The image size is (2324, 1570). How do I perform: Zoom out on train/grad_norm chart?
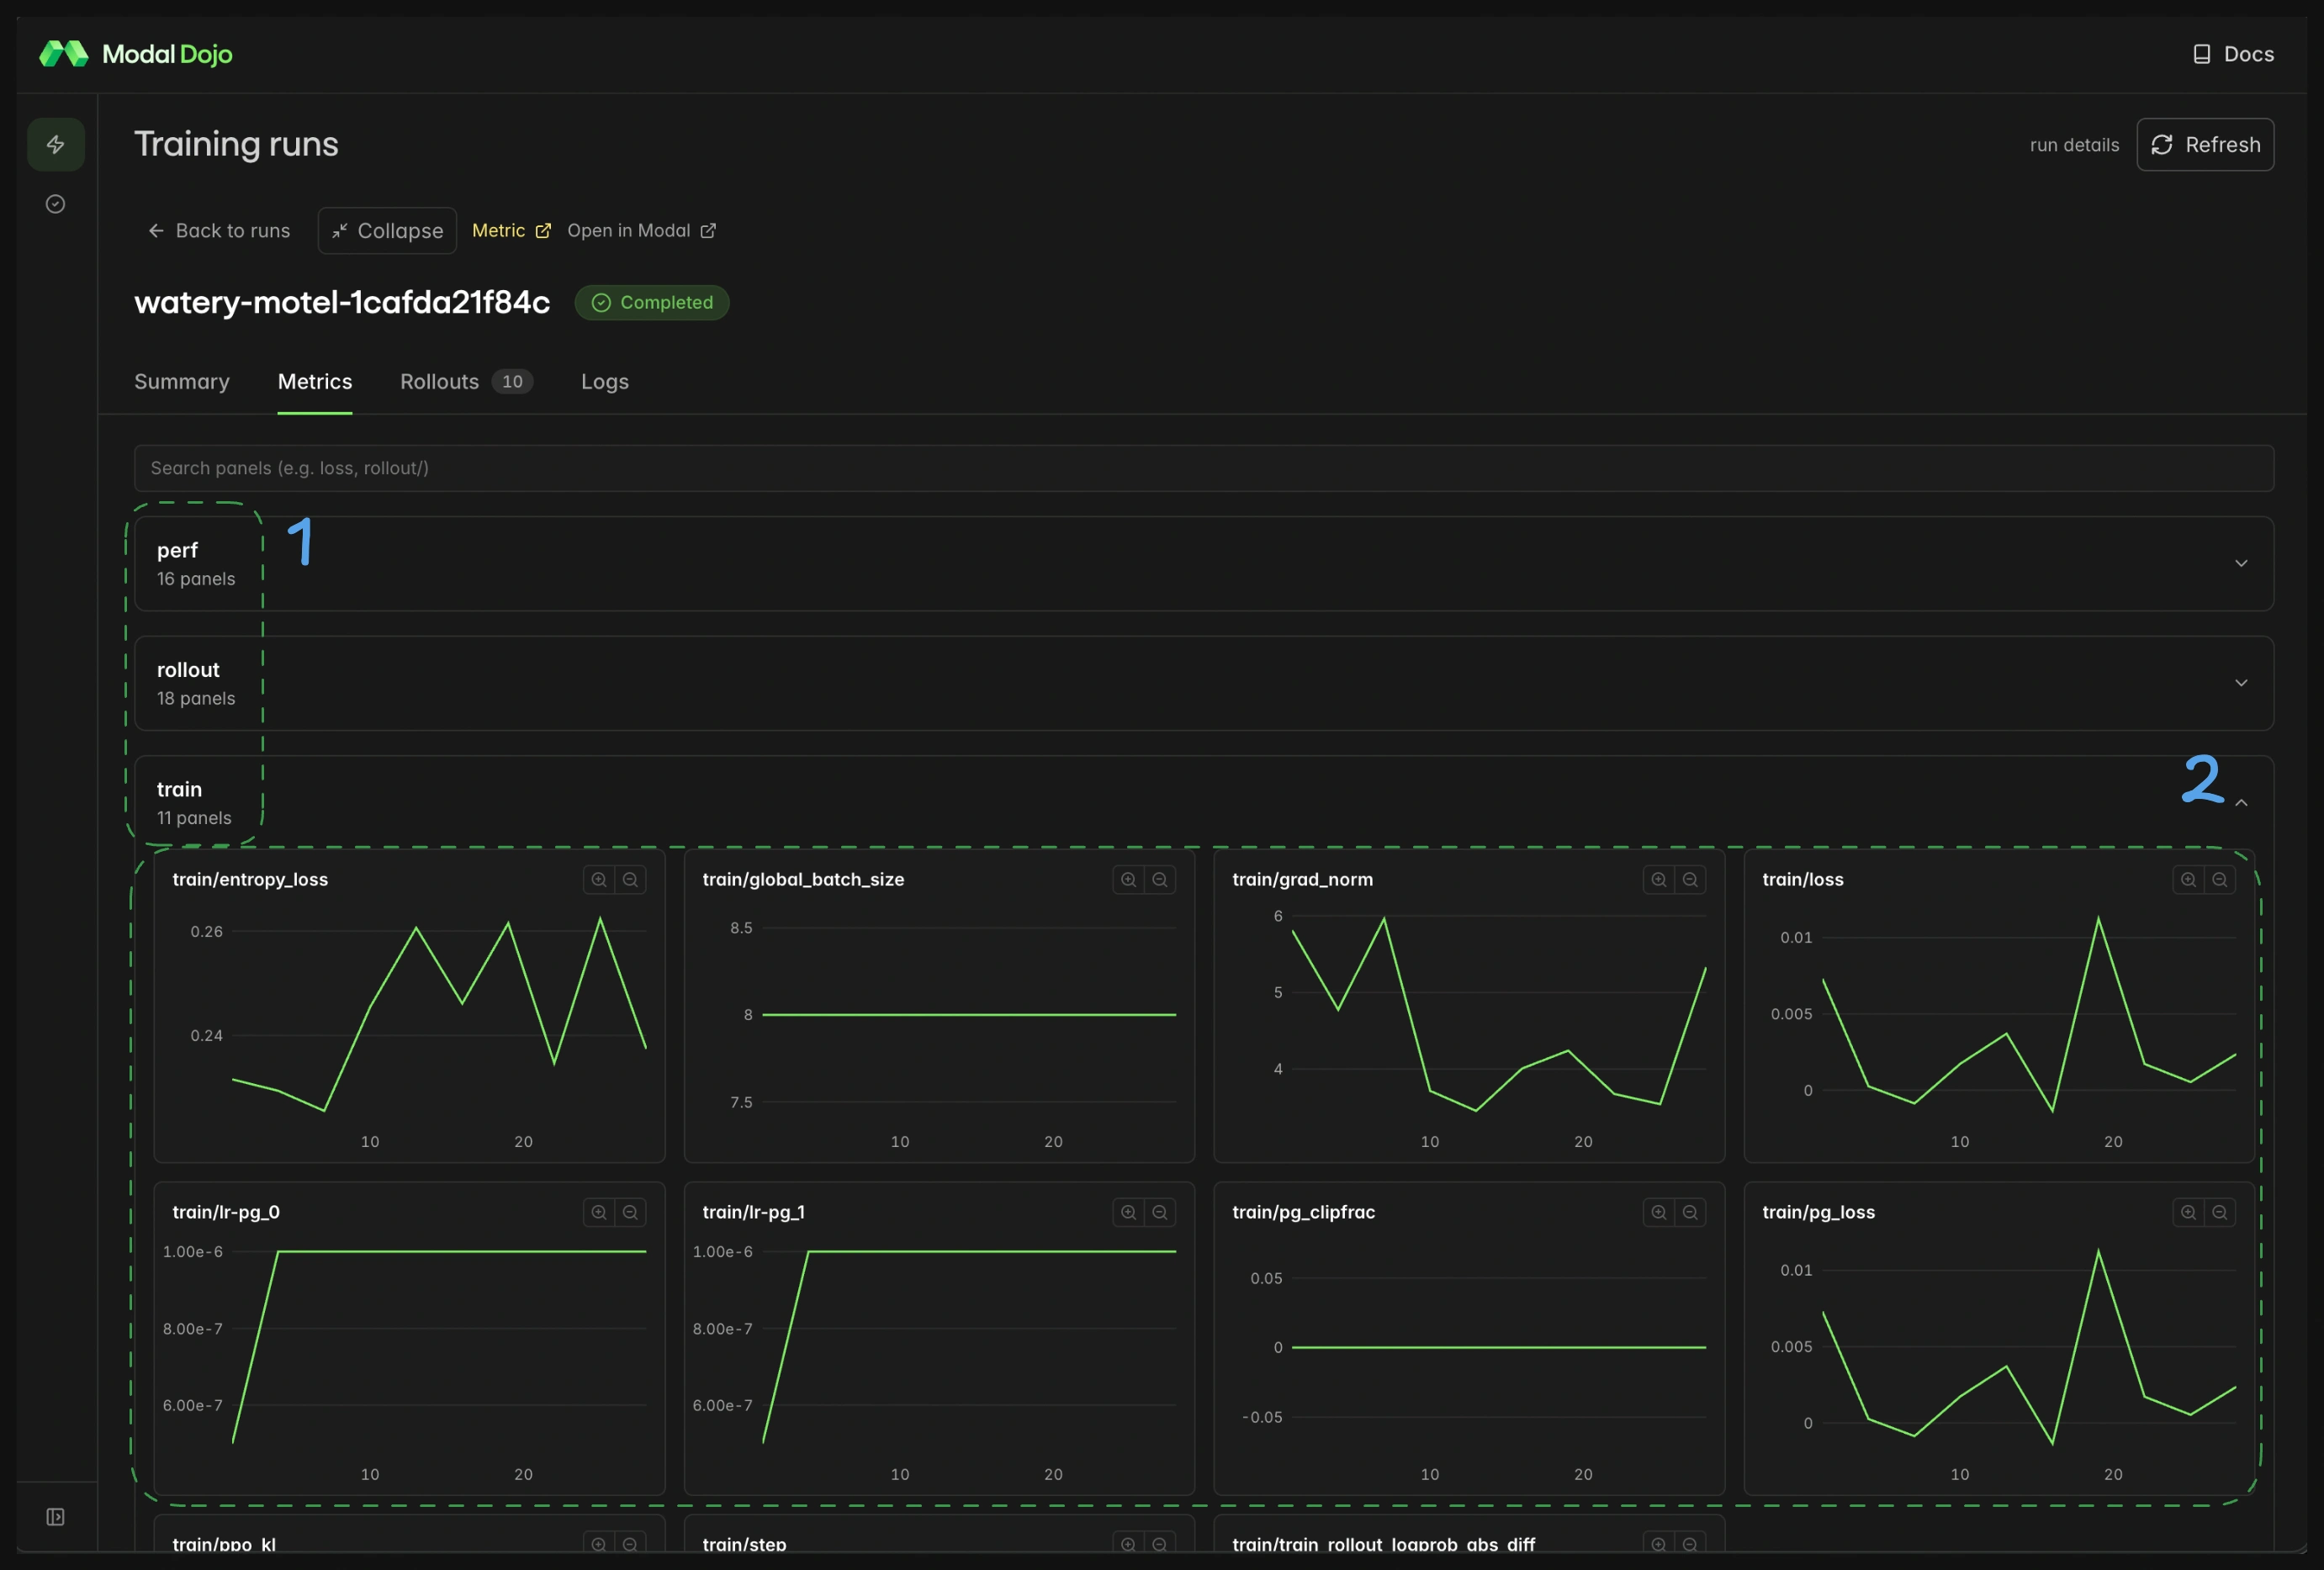(x=1690, y=879)
